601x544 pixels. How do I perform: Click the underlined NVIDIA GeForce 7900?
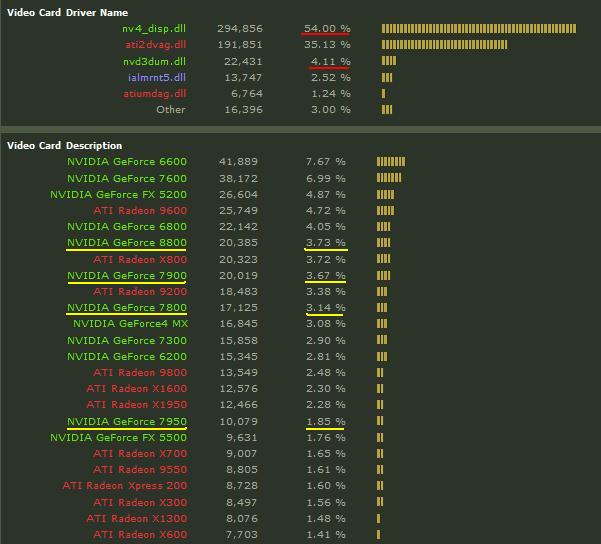coord(127,276)
